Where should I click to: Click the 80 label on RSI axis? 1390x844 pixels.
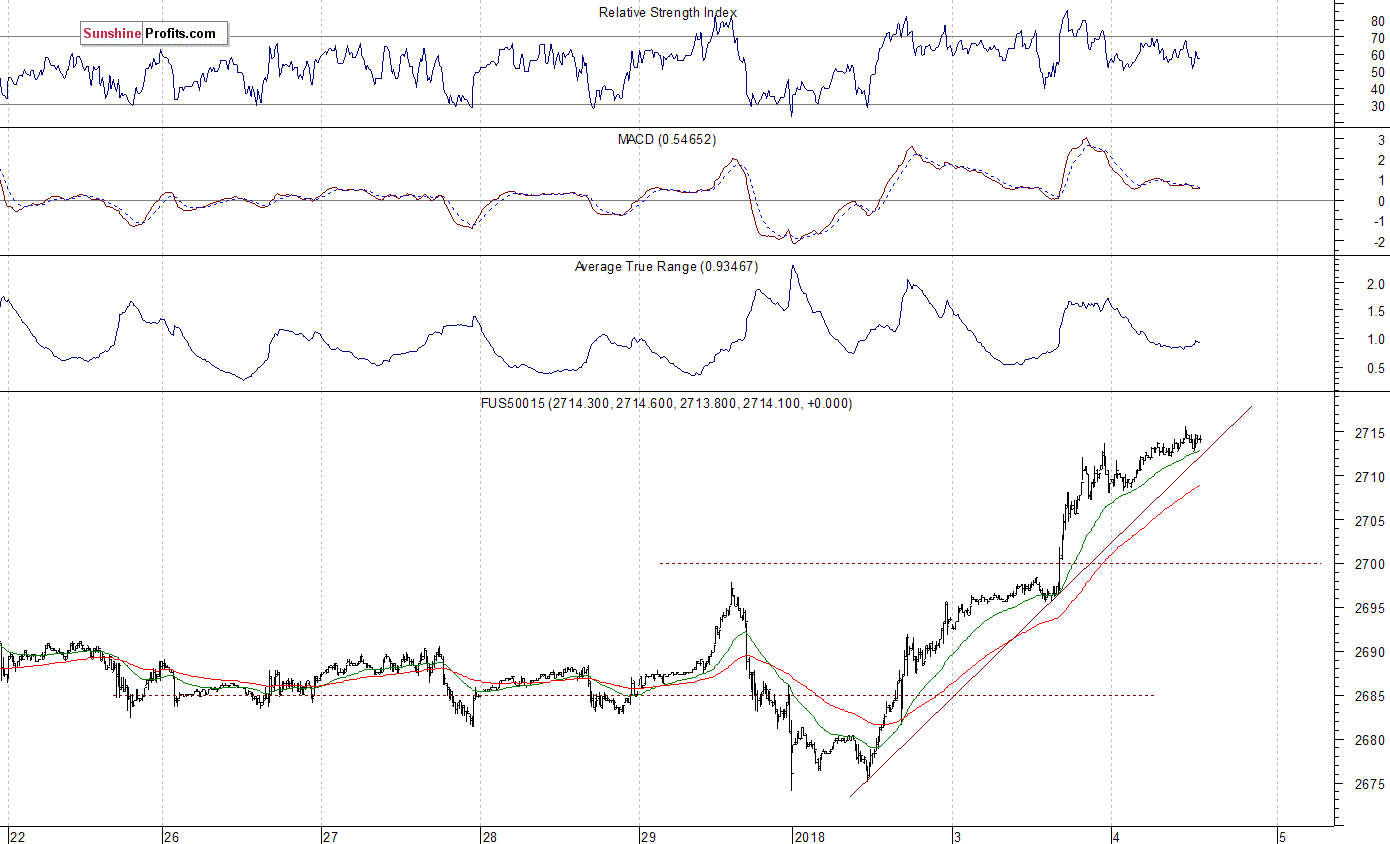point(1378,21)
